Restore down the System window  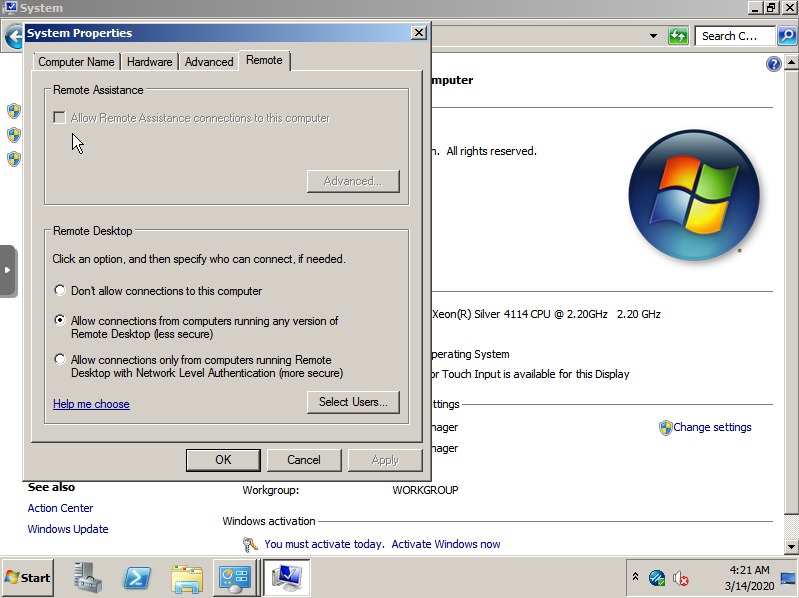click(771, 8)
